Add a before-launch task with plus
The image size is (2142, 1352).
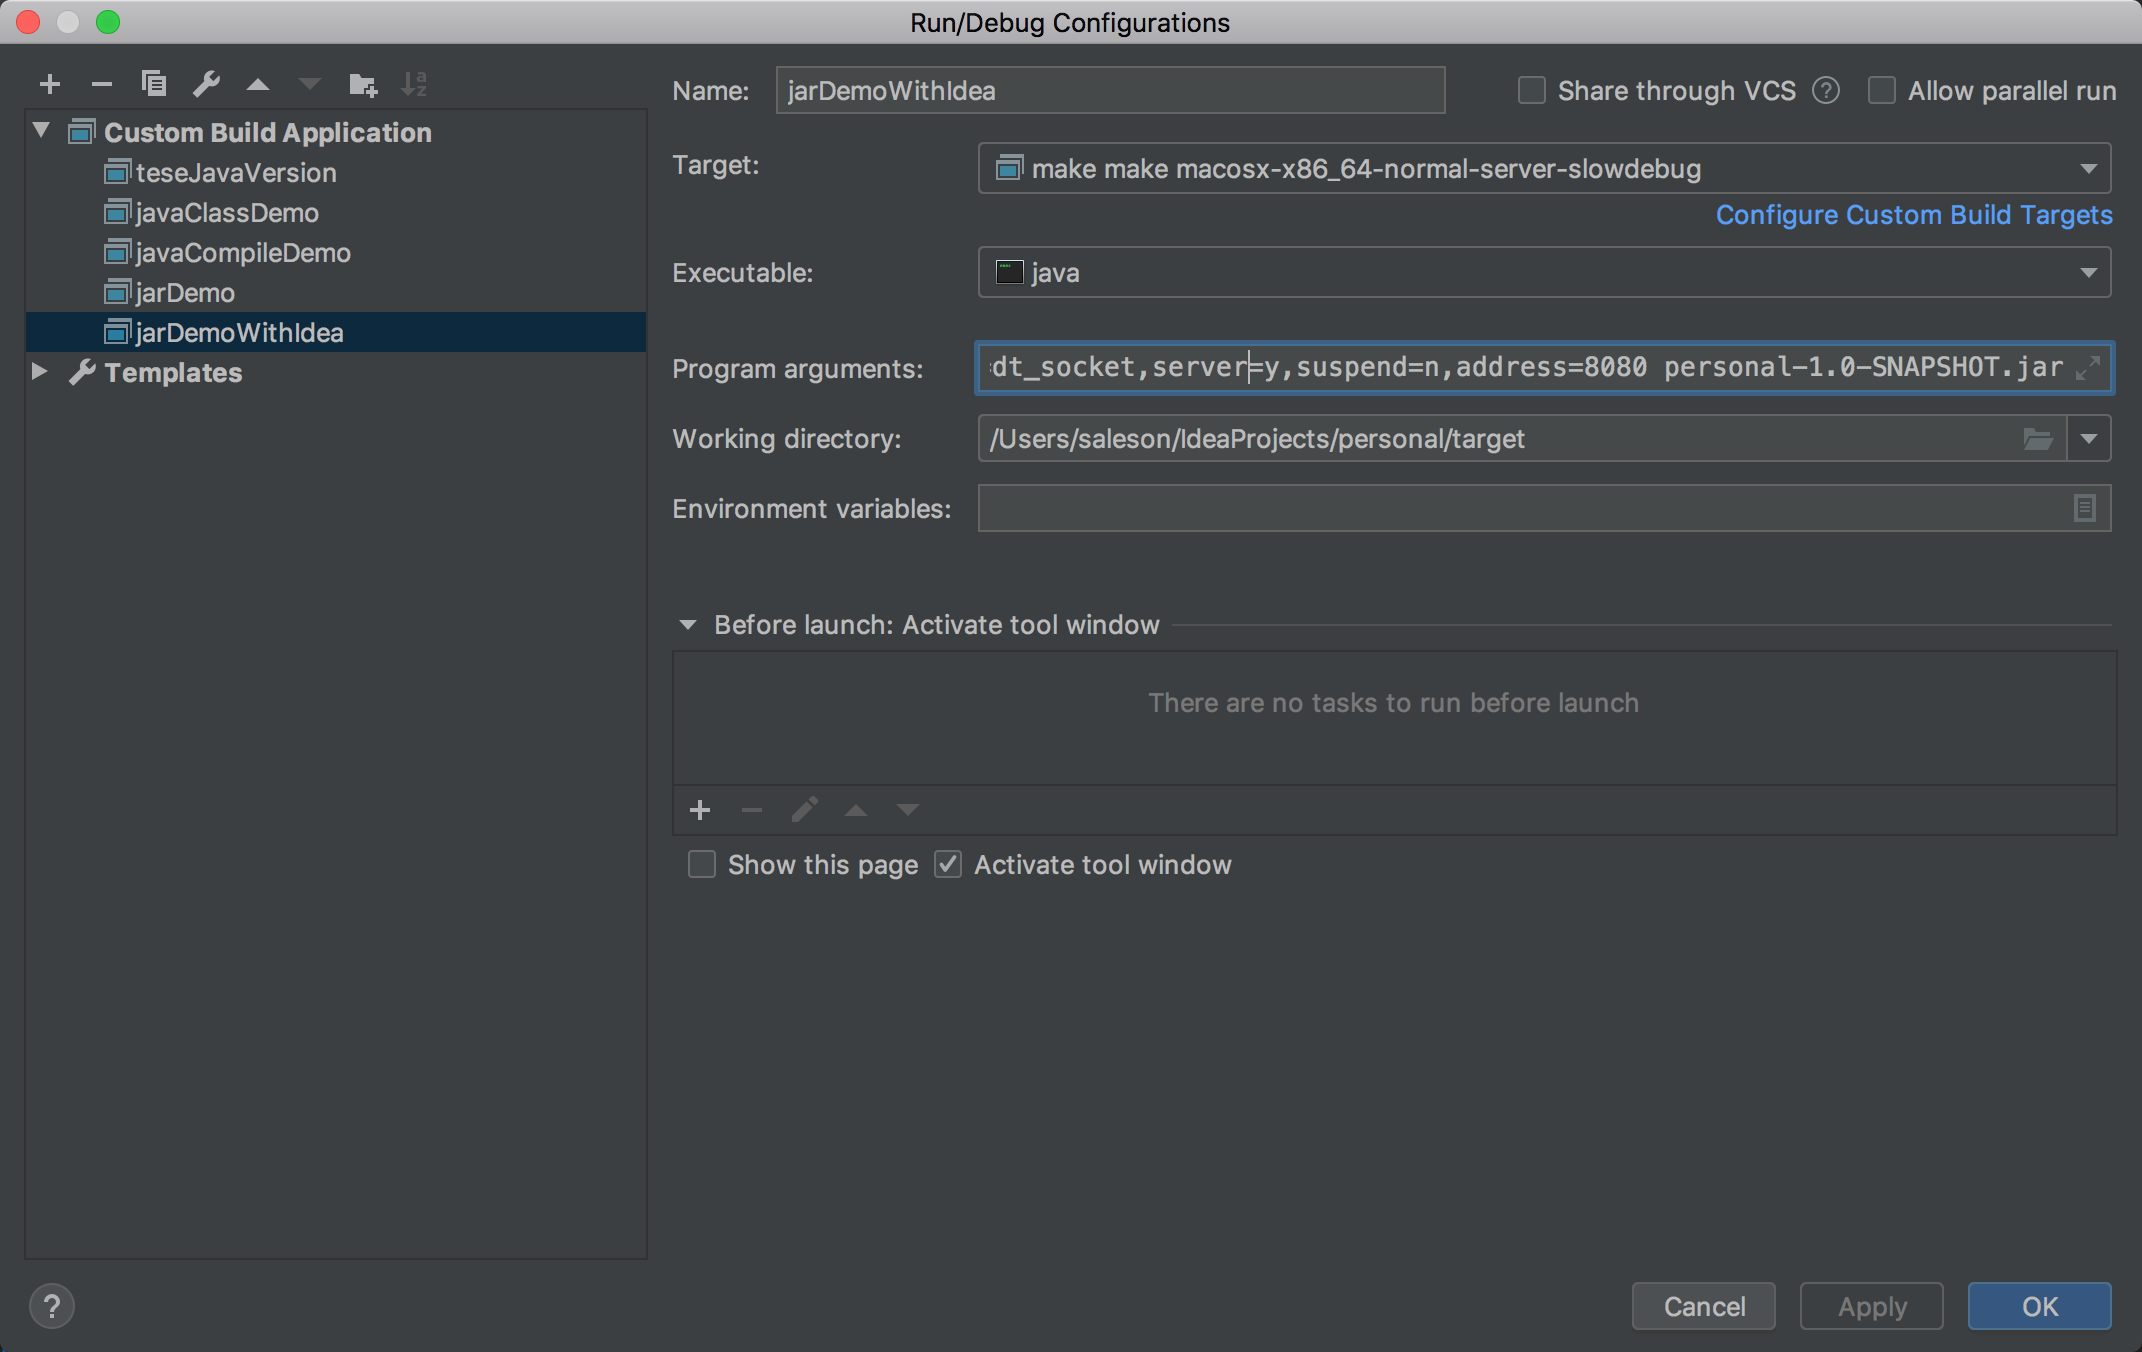(700, 810)
